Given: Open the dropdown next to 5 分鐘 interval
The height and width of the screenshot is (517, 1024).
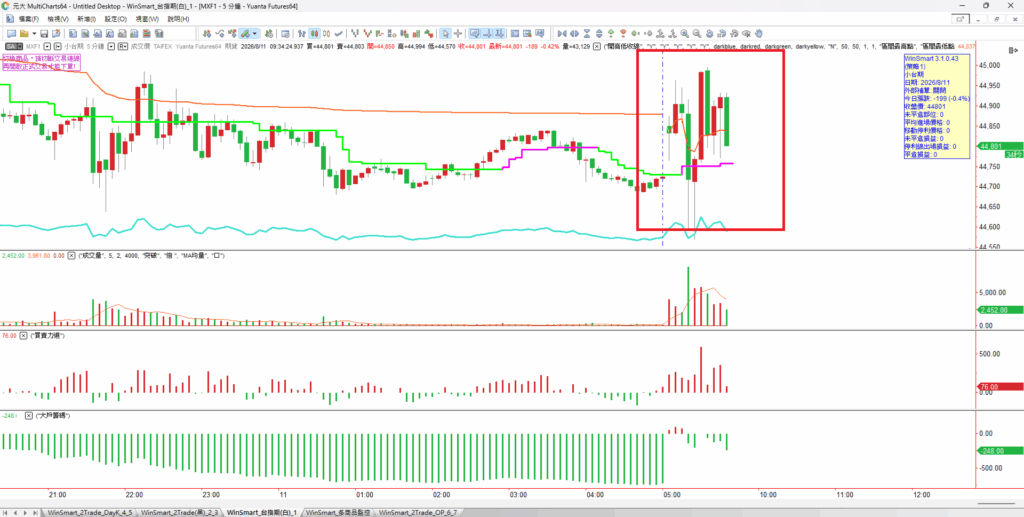Looking at the screenshot, I should [111, 46].
